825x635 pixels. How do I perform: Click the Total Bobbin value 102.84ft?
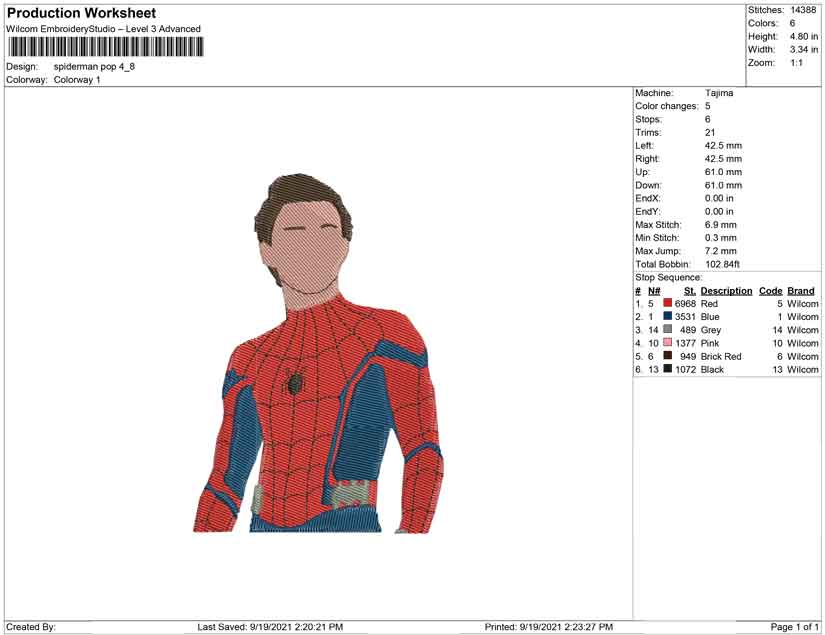pos(722,264)
